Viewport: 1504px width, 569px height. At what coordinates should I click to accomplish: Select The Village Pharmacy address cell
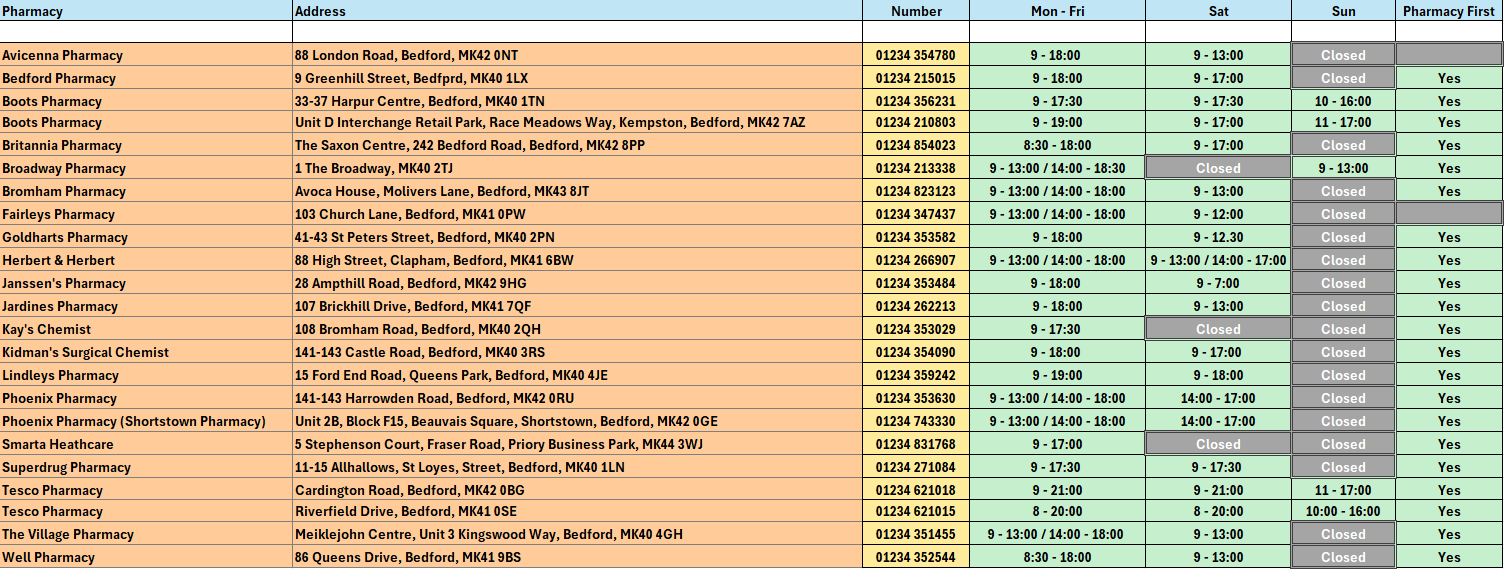click(577, 534)
